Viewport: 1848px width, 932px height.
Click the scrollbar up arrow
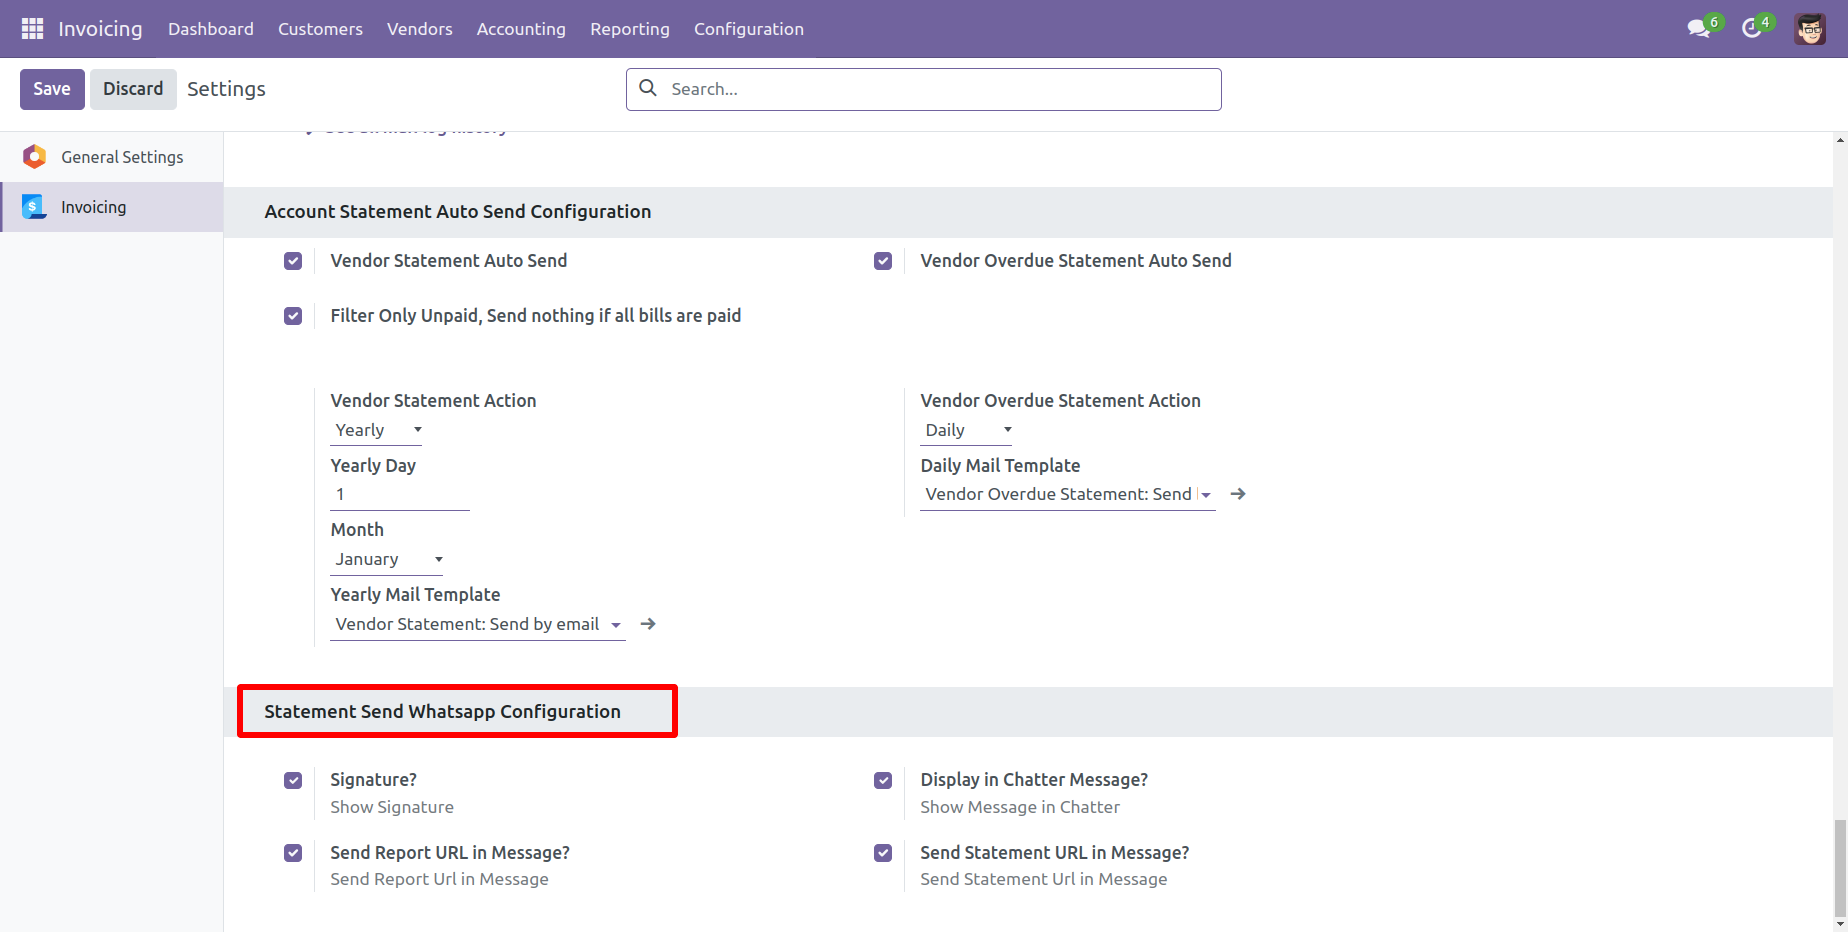click(x=1840, y=140)
